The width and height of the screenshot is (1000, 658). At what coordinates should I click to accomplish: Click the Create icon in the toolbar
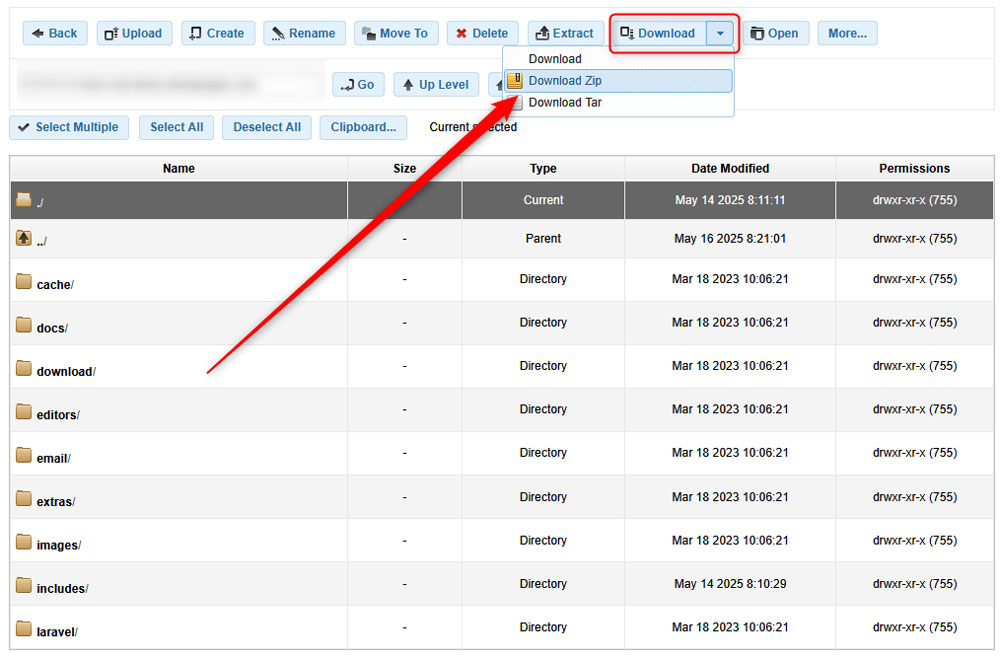tap(217, 32)
